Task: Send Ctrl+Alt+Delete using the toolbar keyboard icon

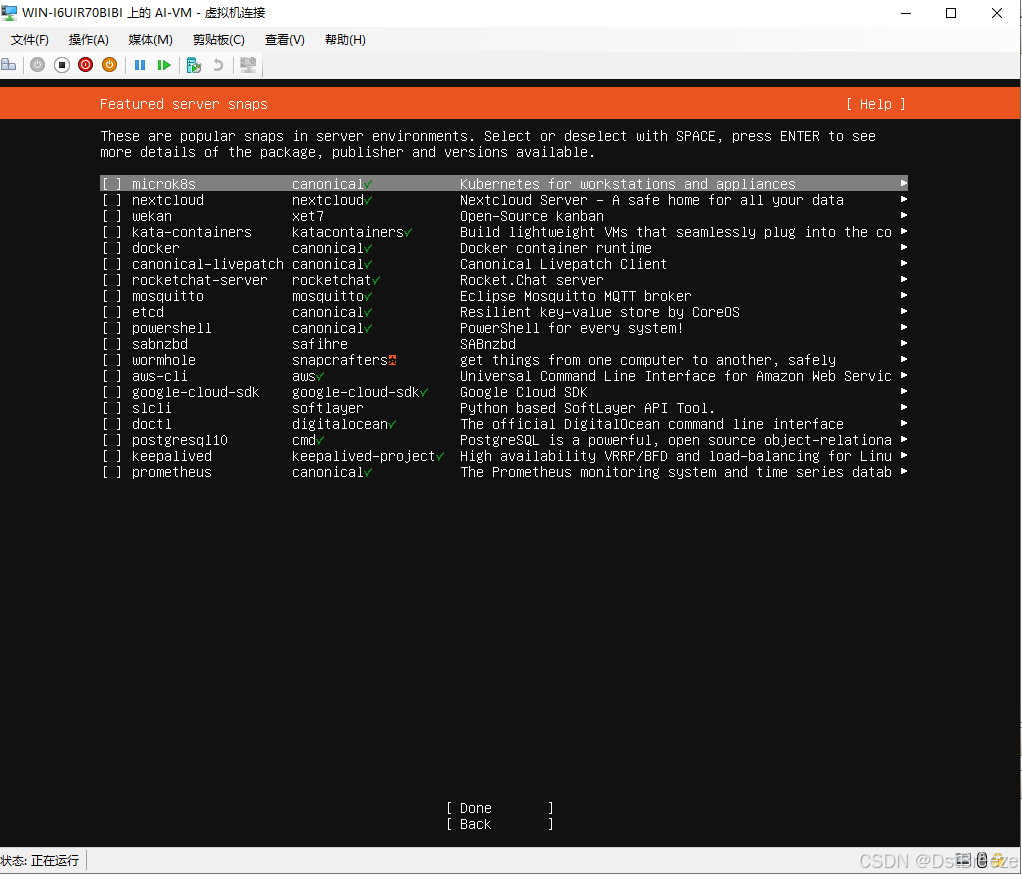Action: 9,65
